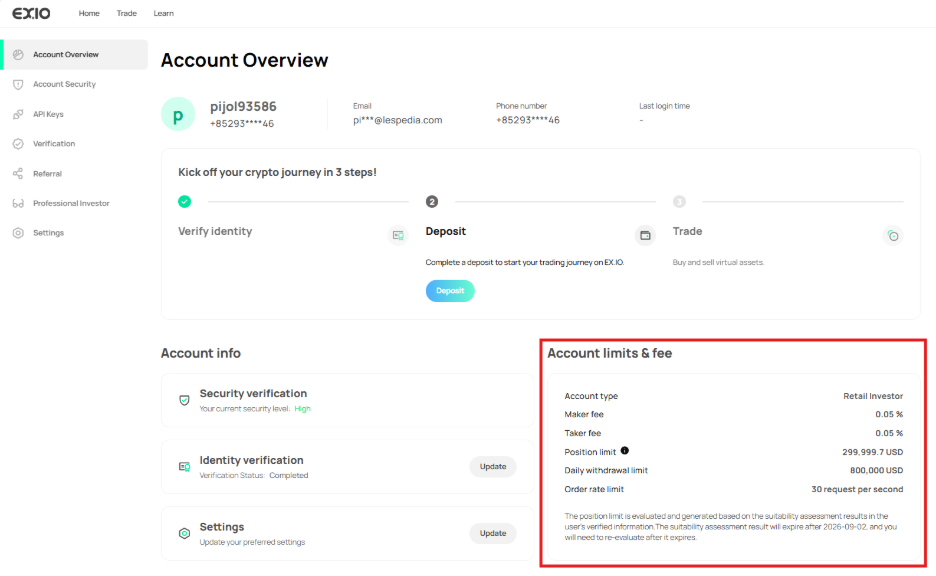Click Update button in Settings card

[x=493, y=533]
